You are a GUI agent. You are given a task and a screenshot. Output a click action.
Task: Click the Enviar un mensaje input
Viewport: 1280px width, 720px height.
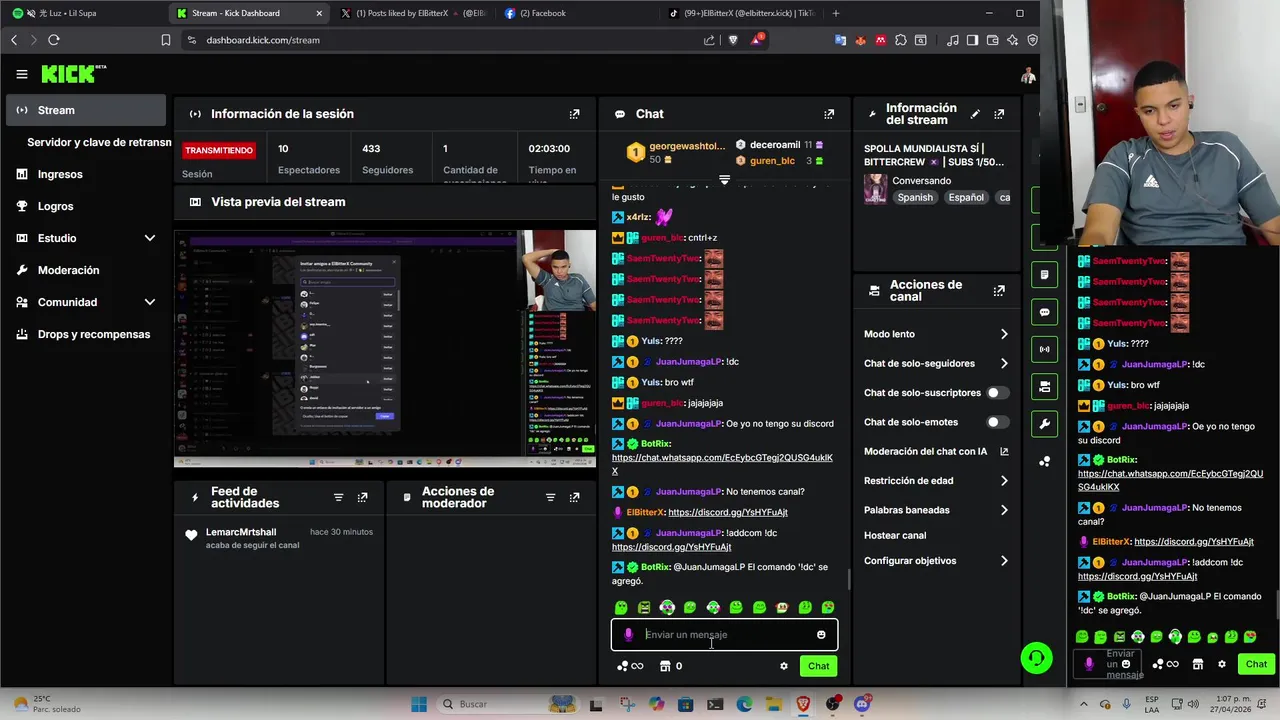725,635
